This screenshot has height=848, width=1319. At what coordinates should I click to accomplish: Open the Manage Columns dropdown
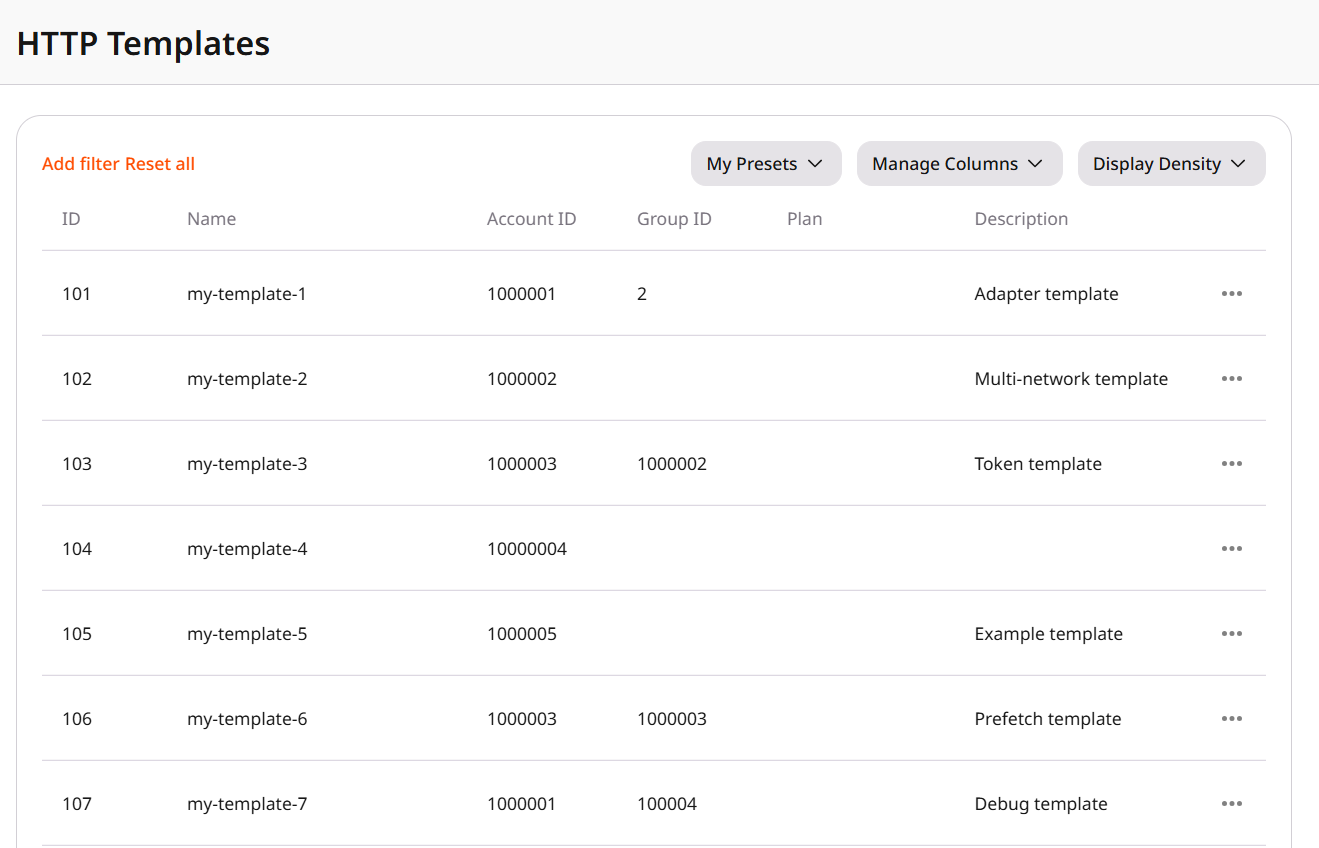[959, 164]
